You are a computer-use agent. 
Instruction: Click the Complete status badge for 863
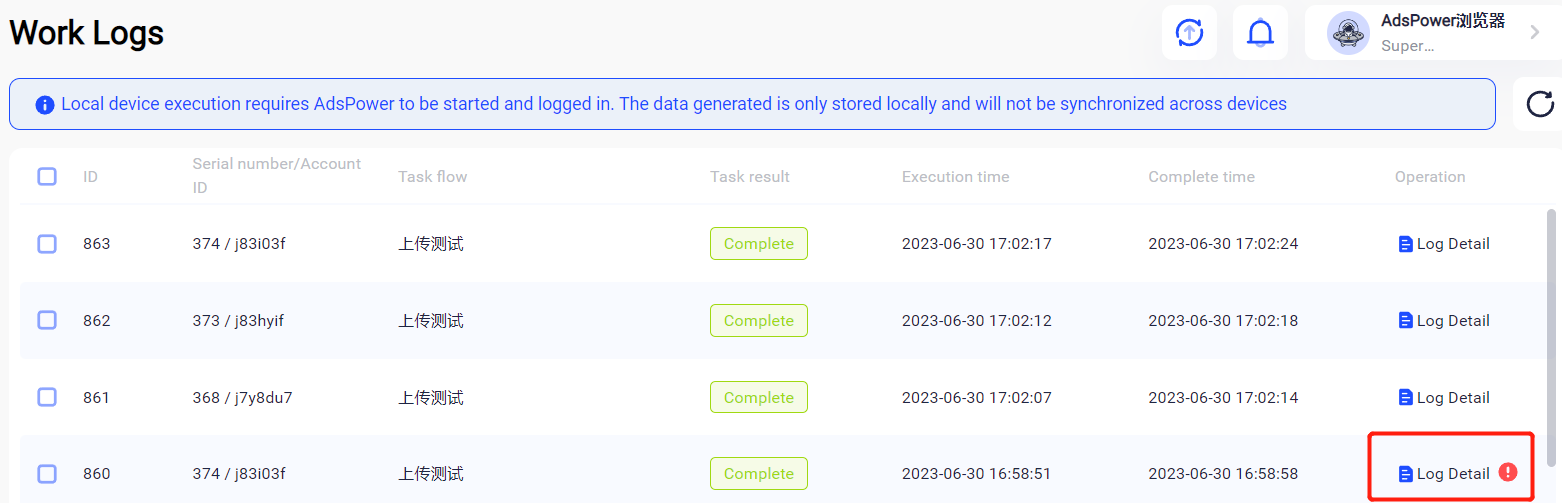click(x=758, y=244)
